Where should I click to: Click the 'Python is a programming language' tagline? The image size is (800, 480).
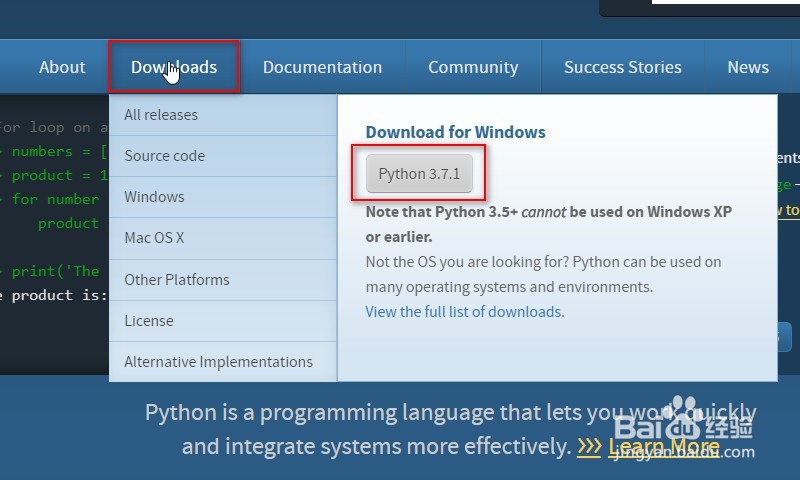[451, 429]
